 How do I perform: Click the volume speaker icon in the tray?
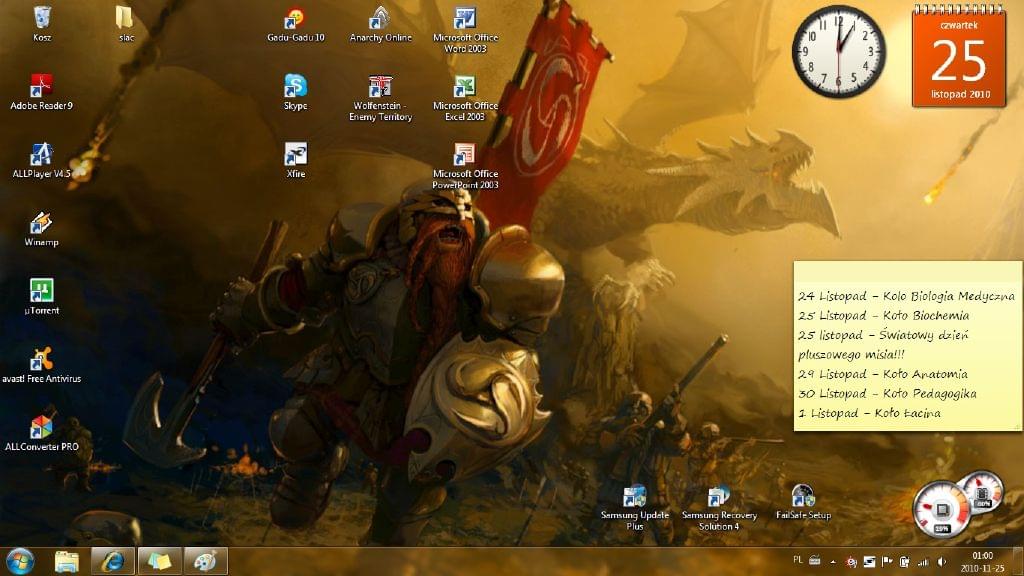click(x=941, y=562)
